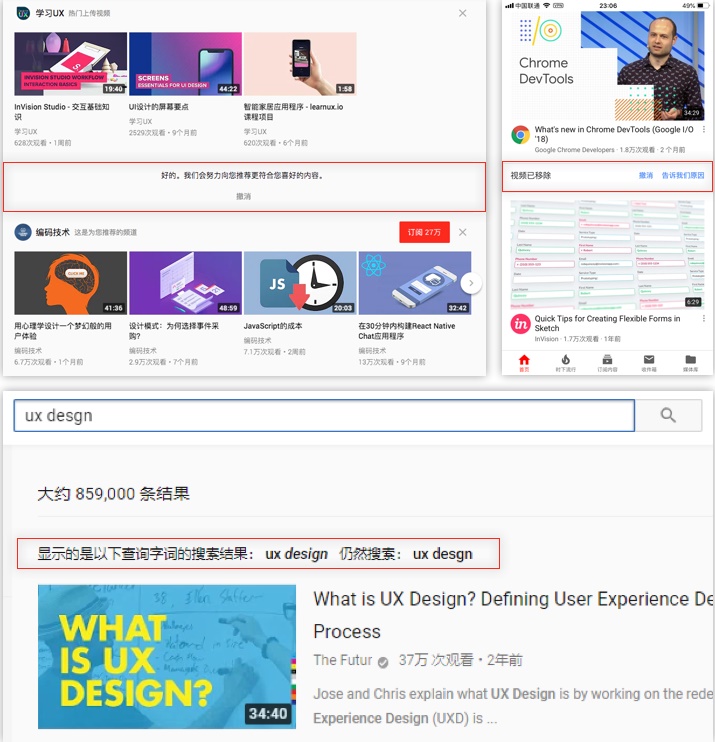
Task: Click the magnifier search button
Action: coord(668,415)
